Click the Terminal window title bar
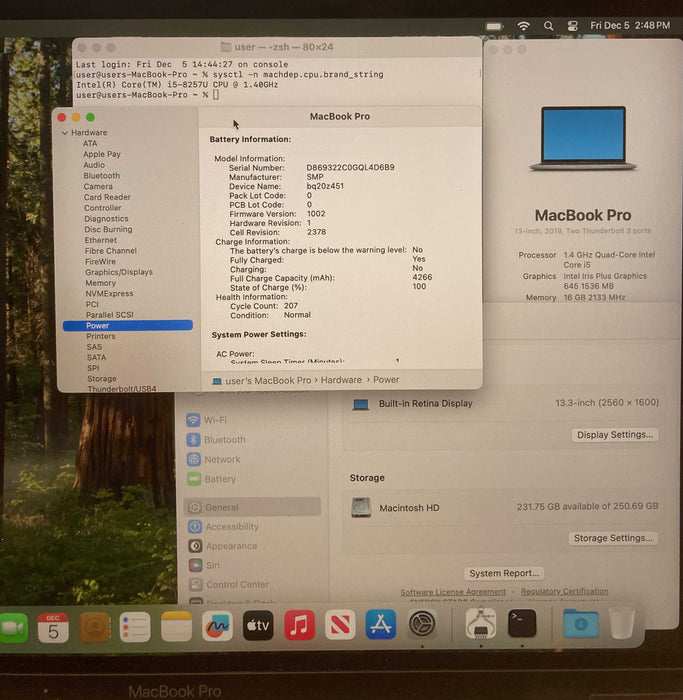This screenshot has height=700, width=683. click(277, 47)
